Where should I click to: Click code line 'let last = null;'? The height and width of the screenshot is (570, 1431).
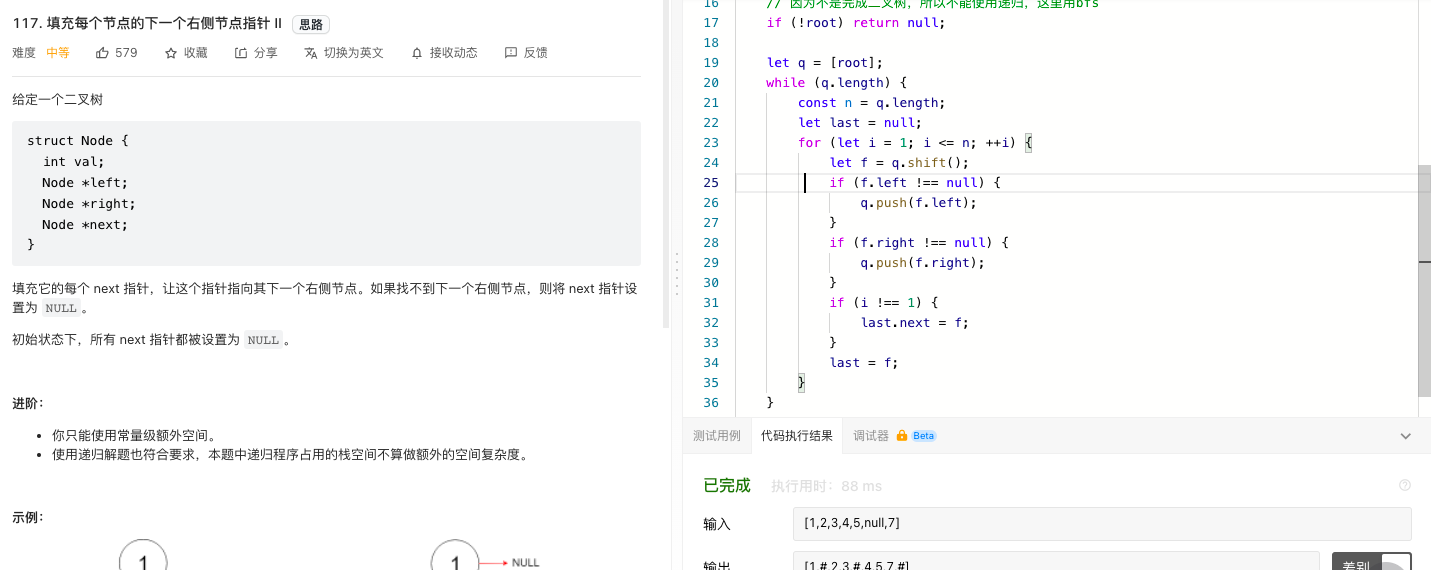point(859,123)
